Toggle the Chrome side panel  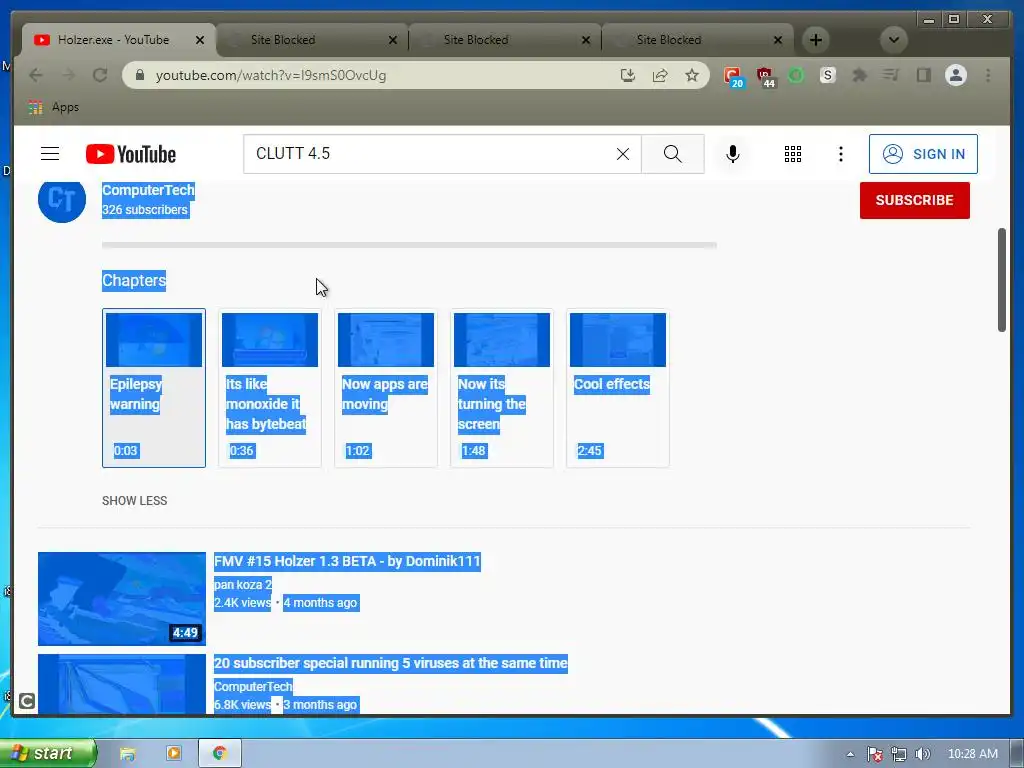pyautogui.click(x=923, y=76)
